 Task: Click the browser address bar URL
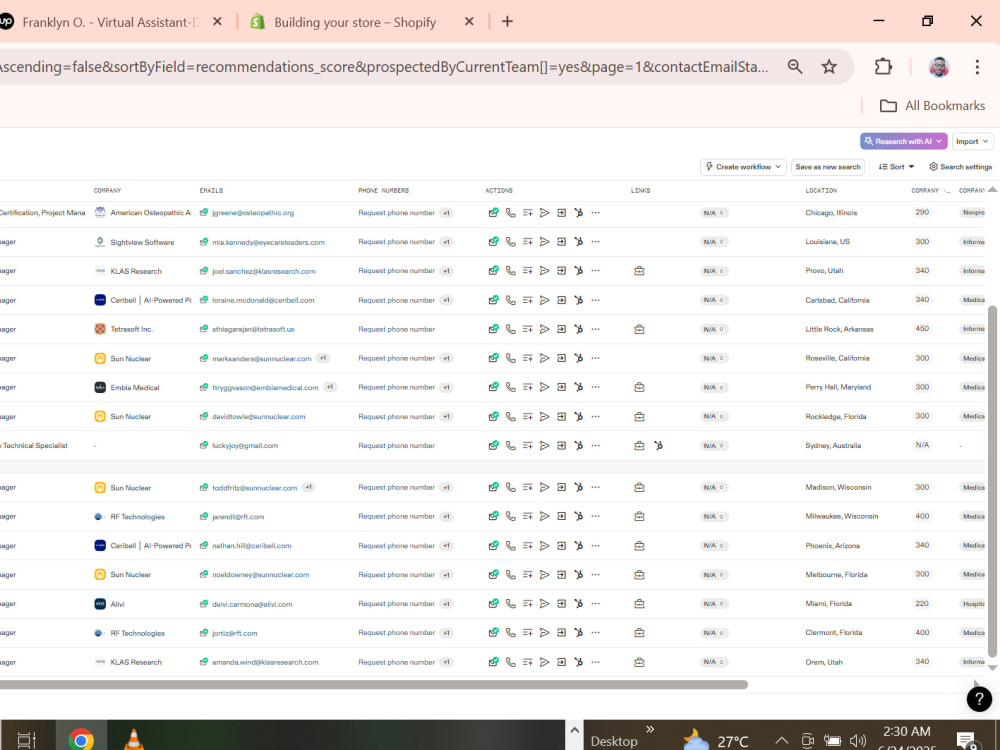pyautogui.click(x=383, y=67)
